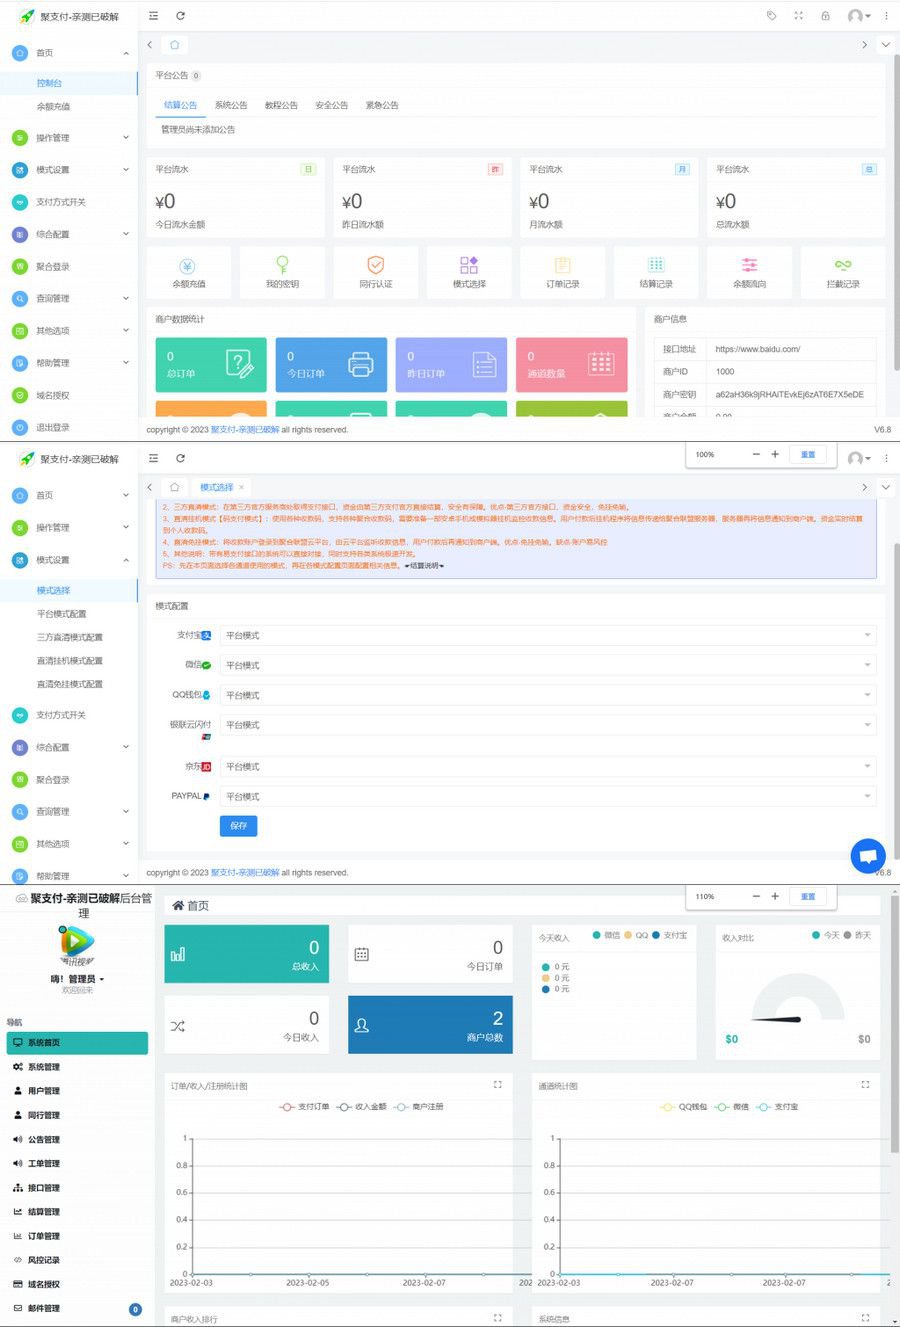Viewport: 900px width, 1327px height.
Task: Click the 订单记录 shortcut icon
Action: coord(562,266)
